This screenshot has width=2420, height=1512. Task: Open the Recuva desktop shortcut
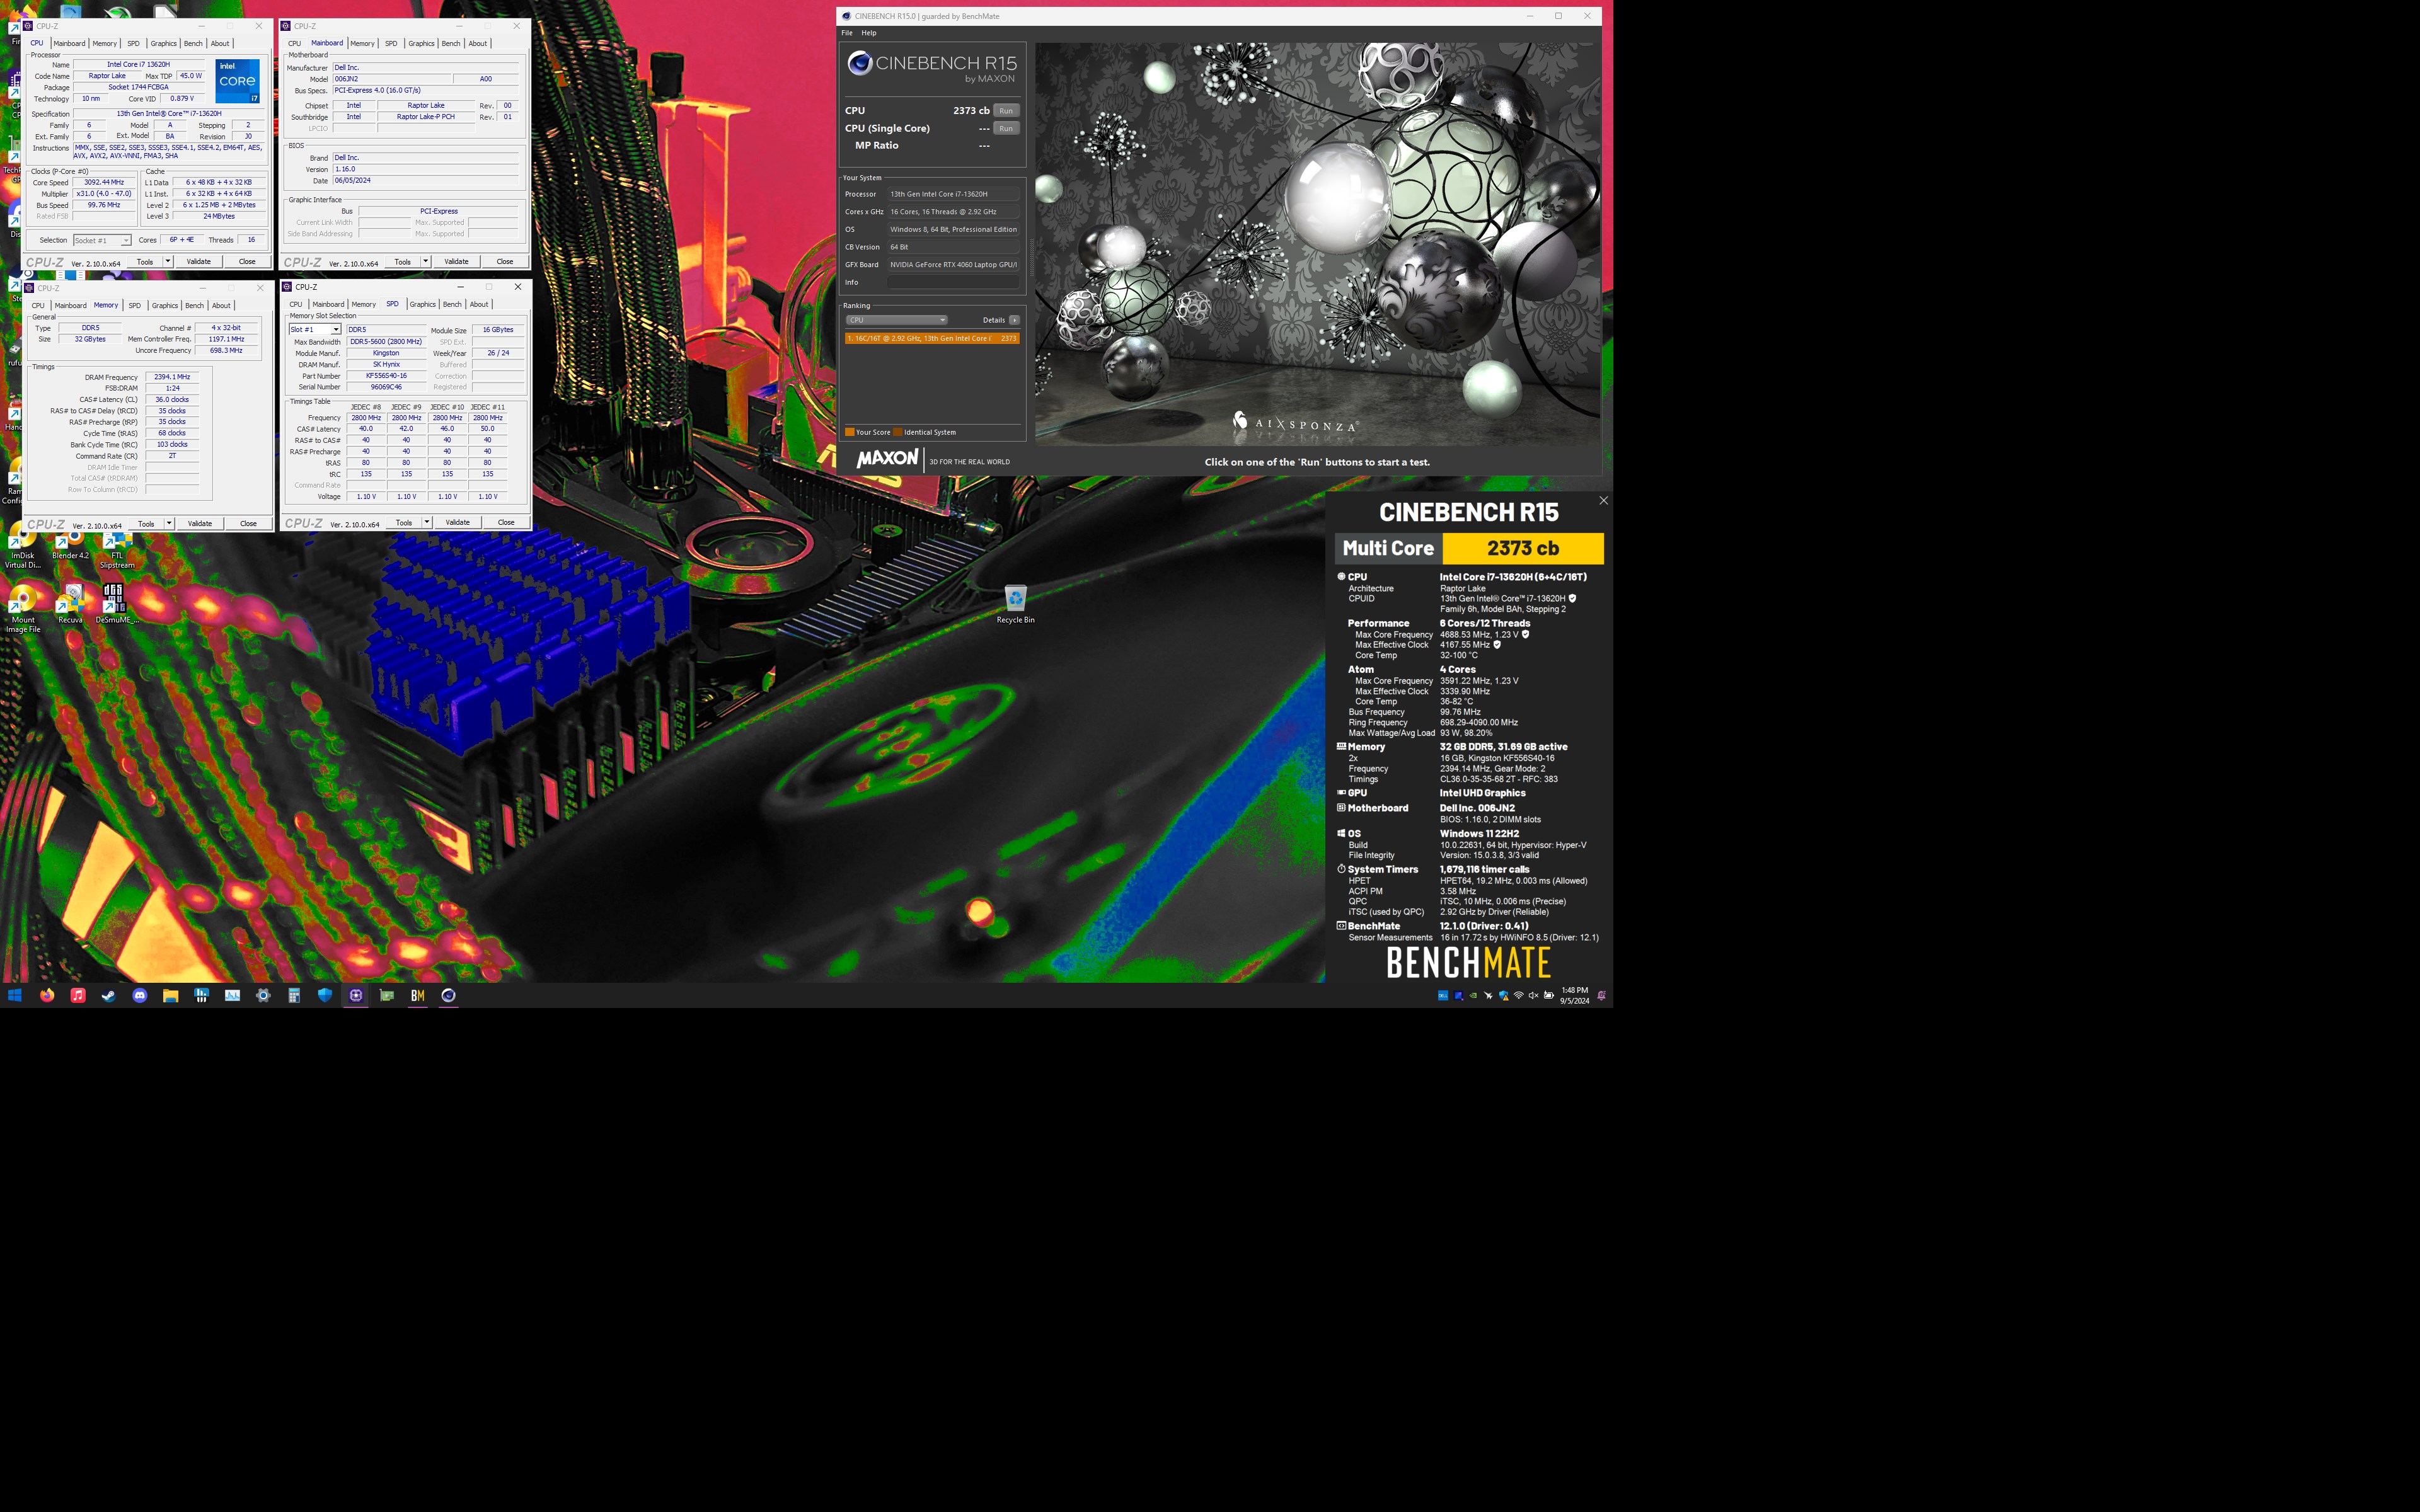[70, 605]
